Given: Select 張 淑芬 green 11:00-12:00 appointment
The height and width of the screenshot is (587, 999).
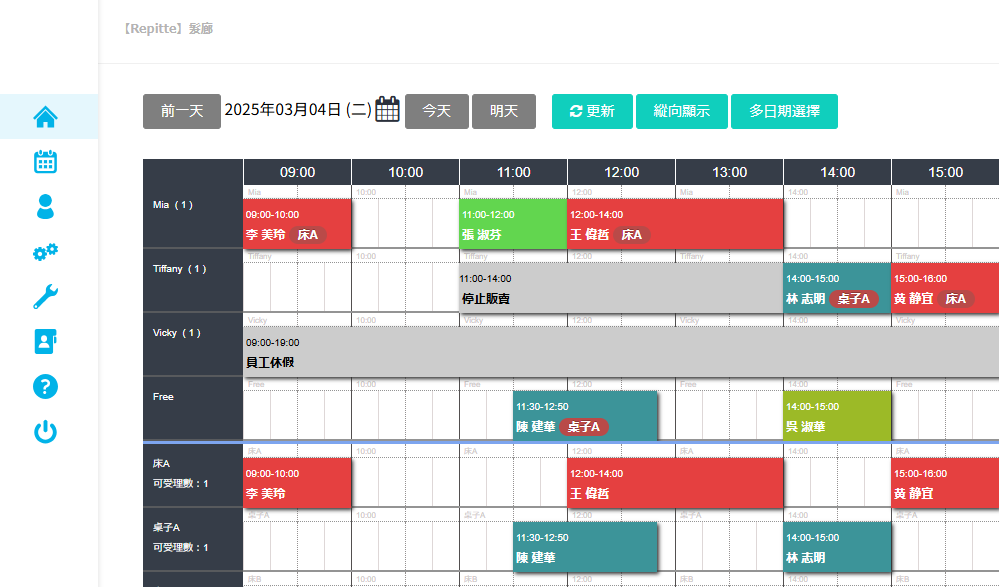Looking at the screenshot, I should (x=513, y=224).
